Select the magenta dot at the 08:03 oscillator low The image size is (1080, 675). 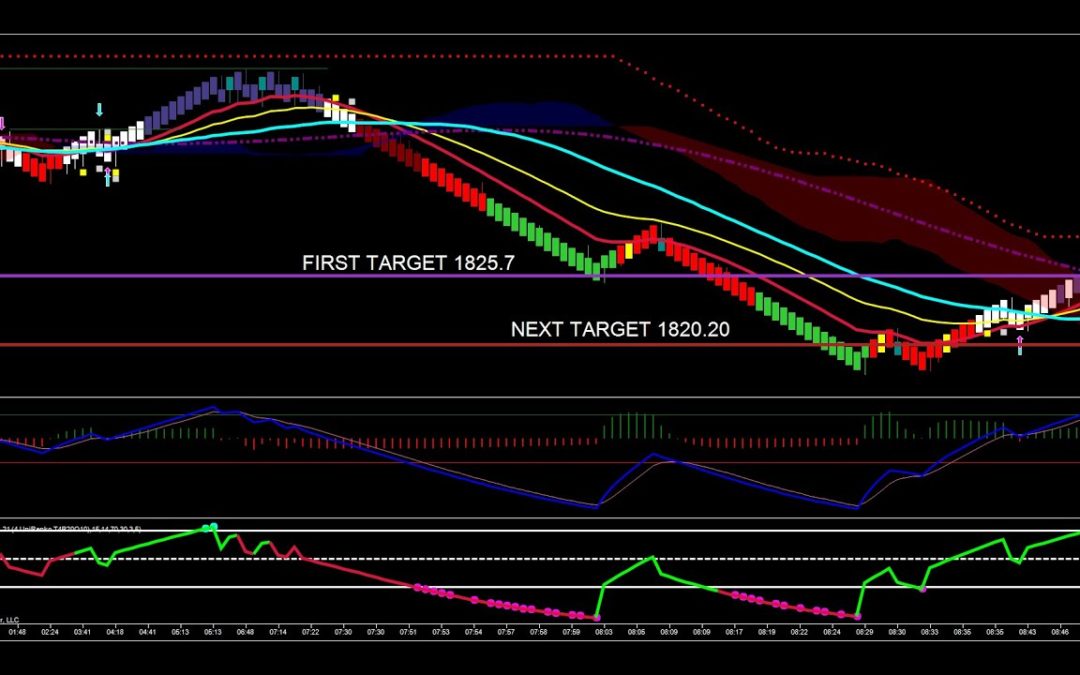tap(597, 619)
